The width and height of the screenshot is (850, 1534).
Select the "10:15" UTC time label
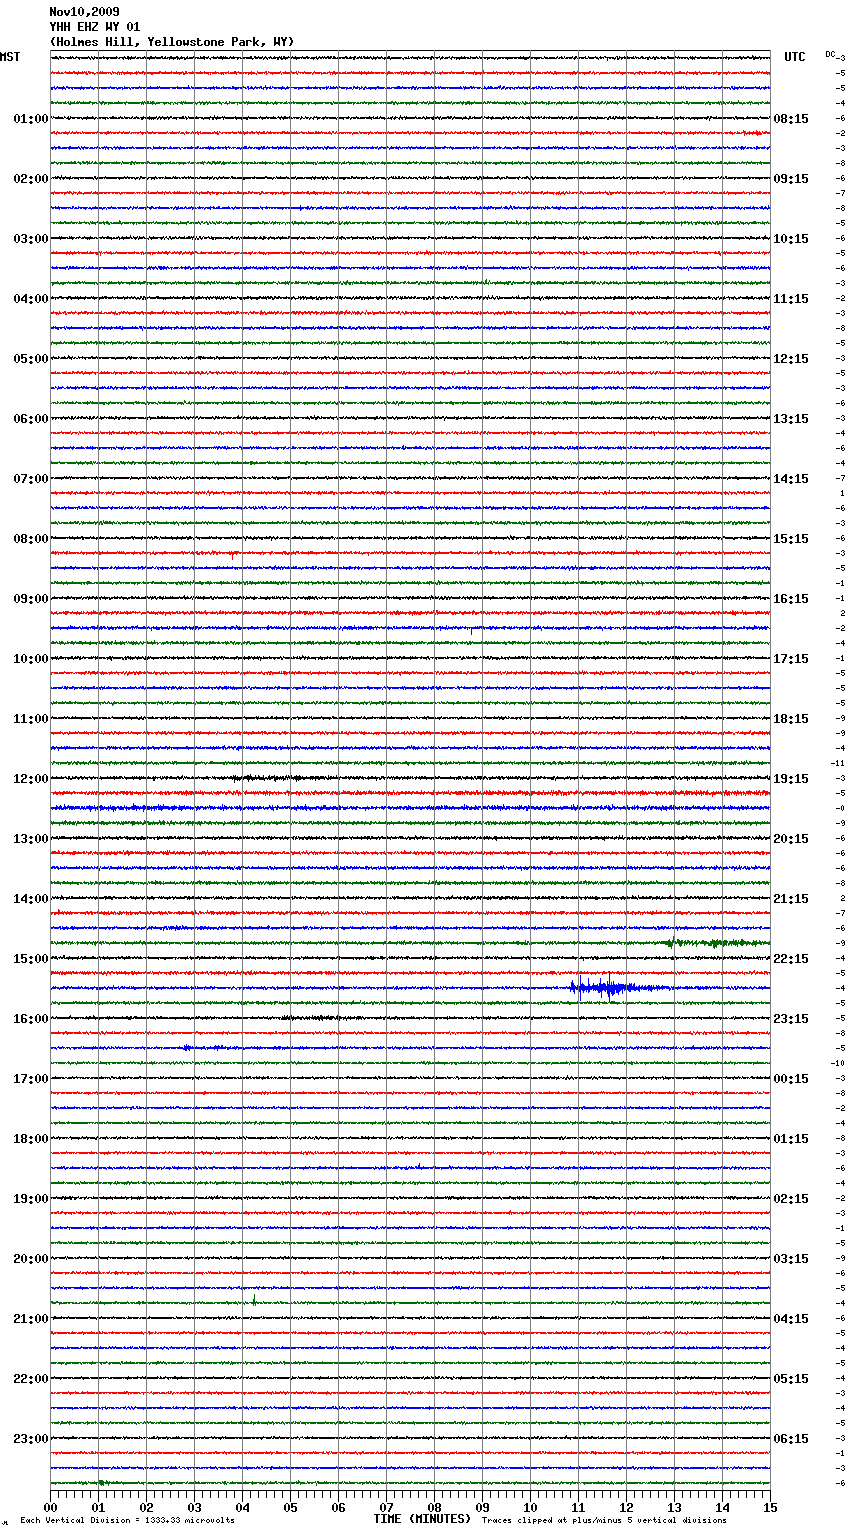[x=791, y=239]
